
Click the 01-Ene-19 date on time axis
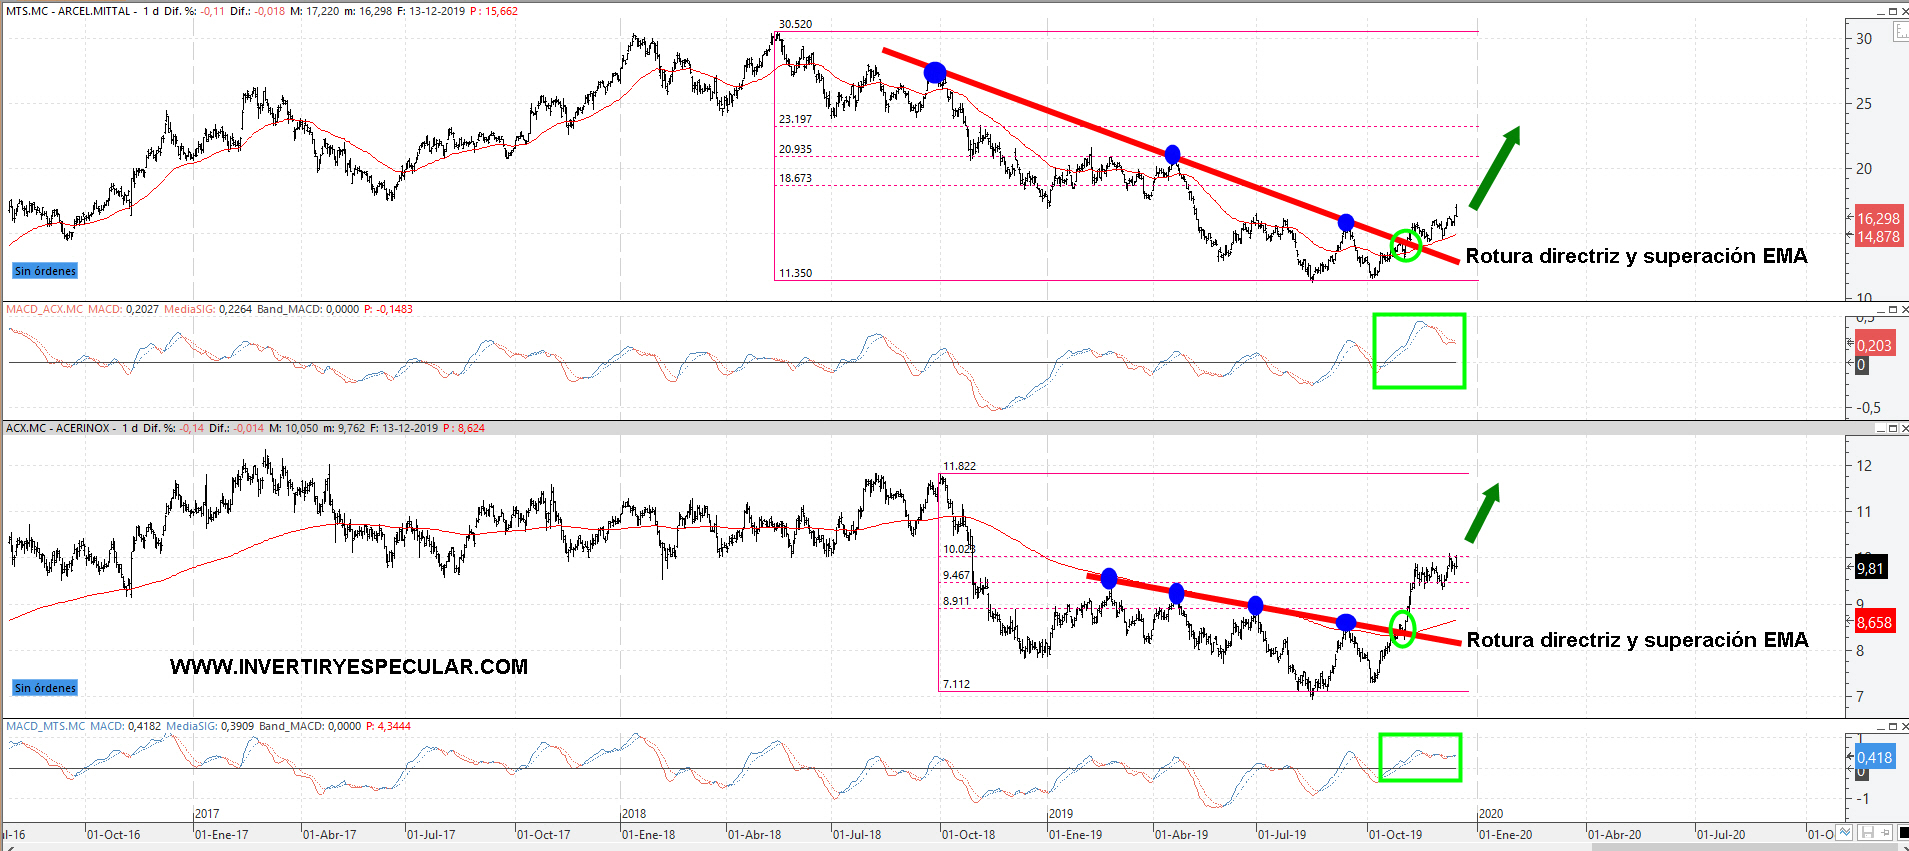(x=1075, y=834)
